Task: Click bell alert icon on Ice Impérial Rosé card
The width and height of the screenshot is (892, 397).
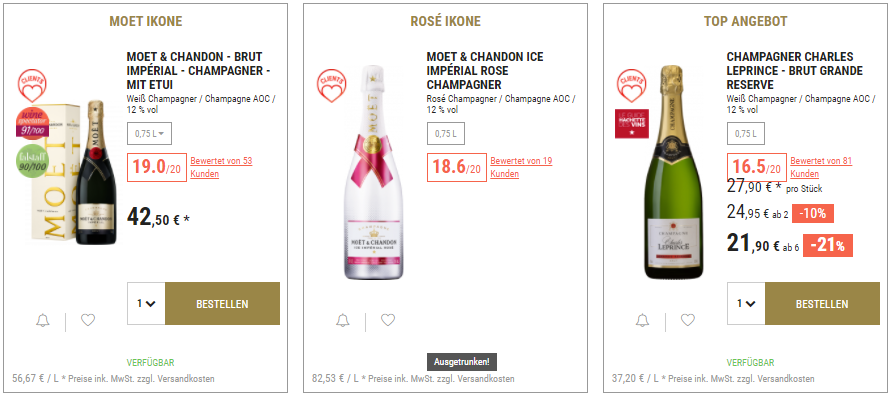Action: (x=342, y=321)
